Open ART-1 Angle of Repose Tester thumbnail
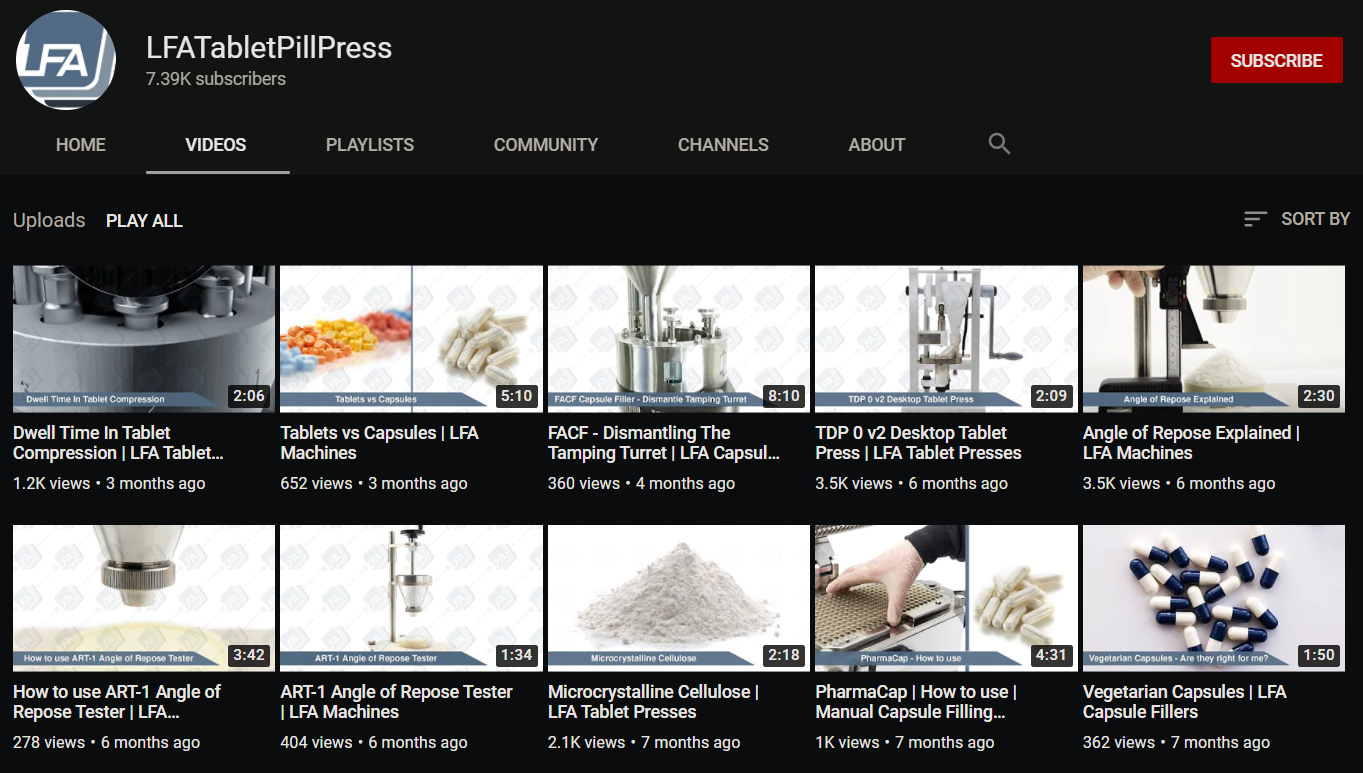 point(411,598)
